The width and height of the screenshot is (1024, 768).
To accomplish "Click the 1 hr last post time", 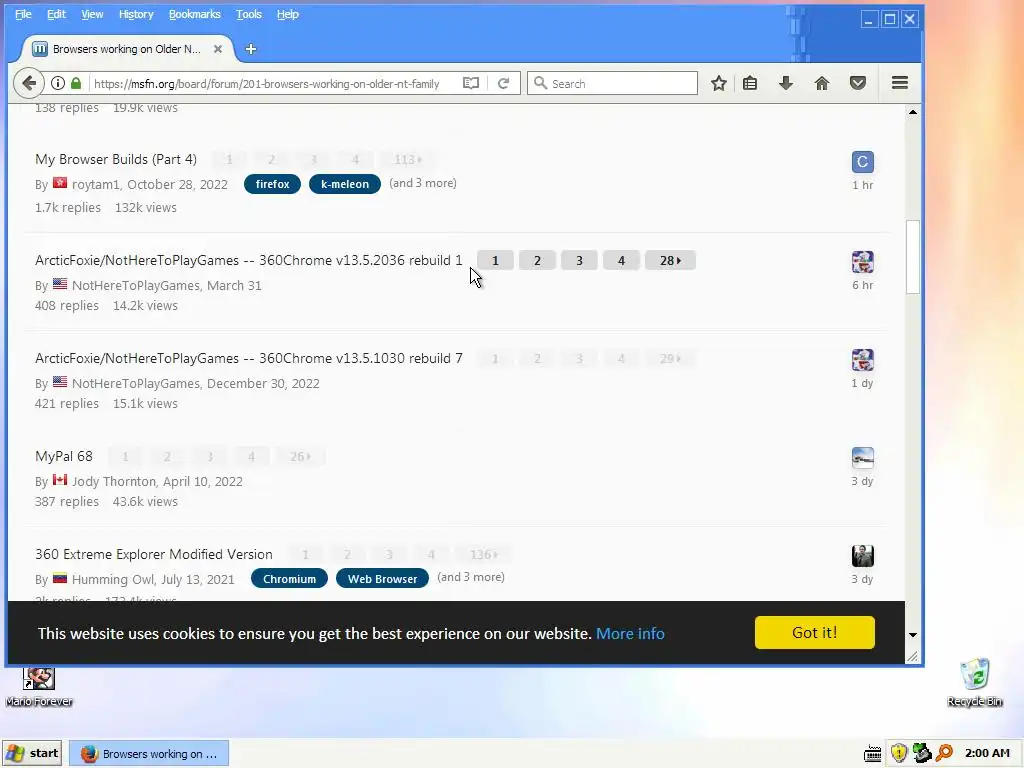I will pos(862,185).
